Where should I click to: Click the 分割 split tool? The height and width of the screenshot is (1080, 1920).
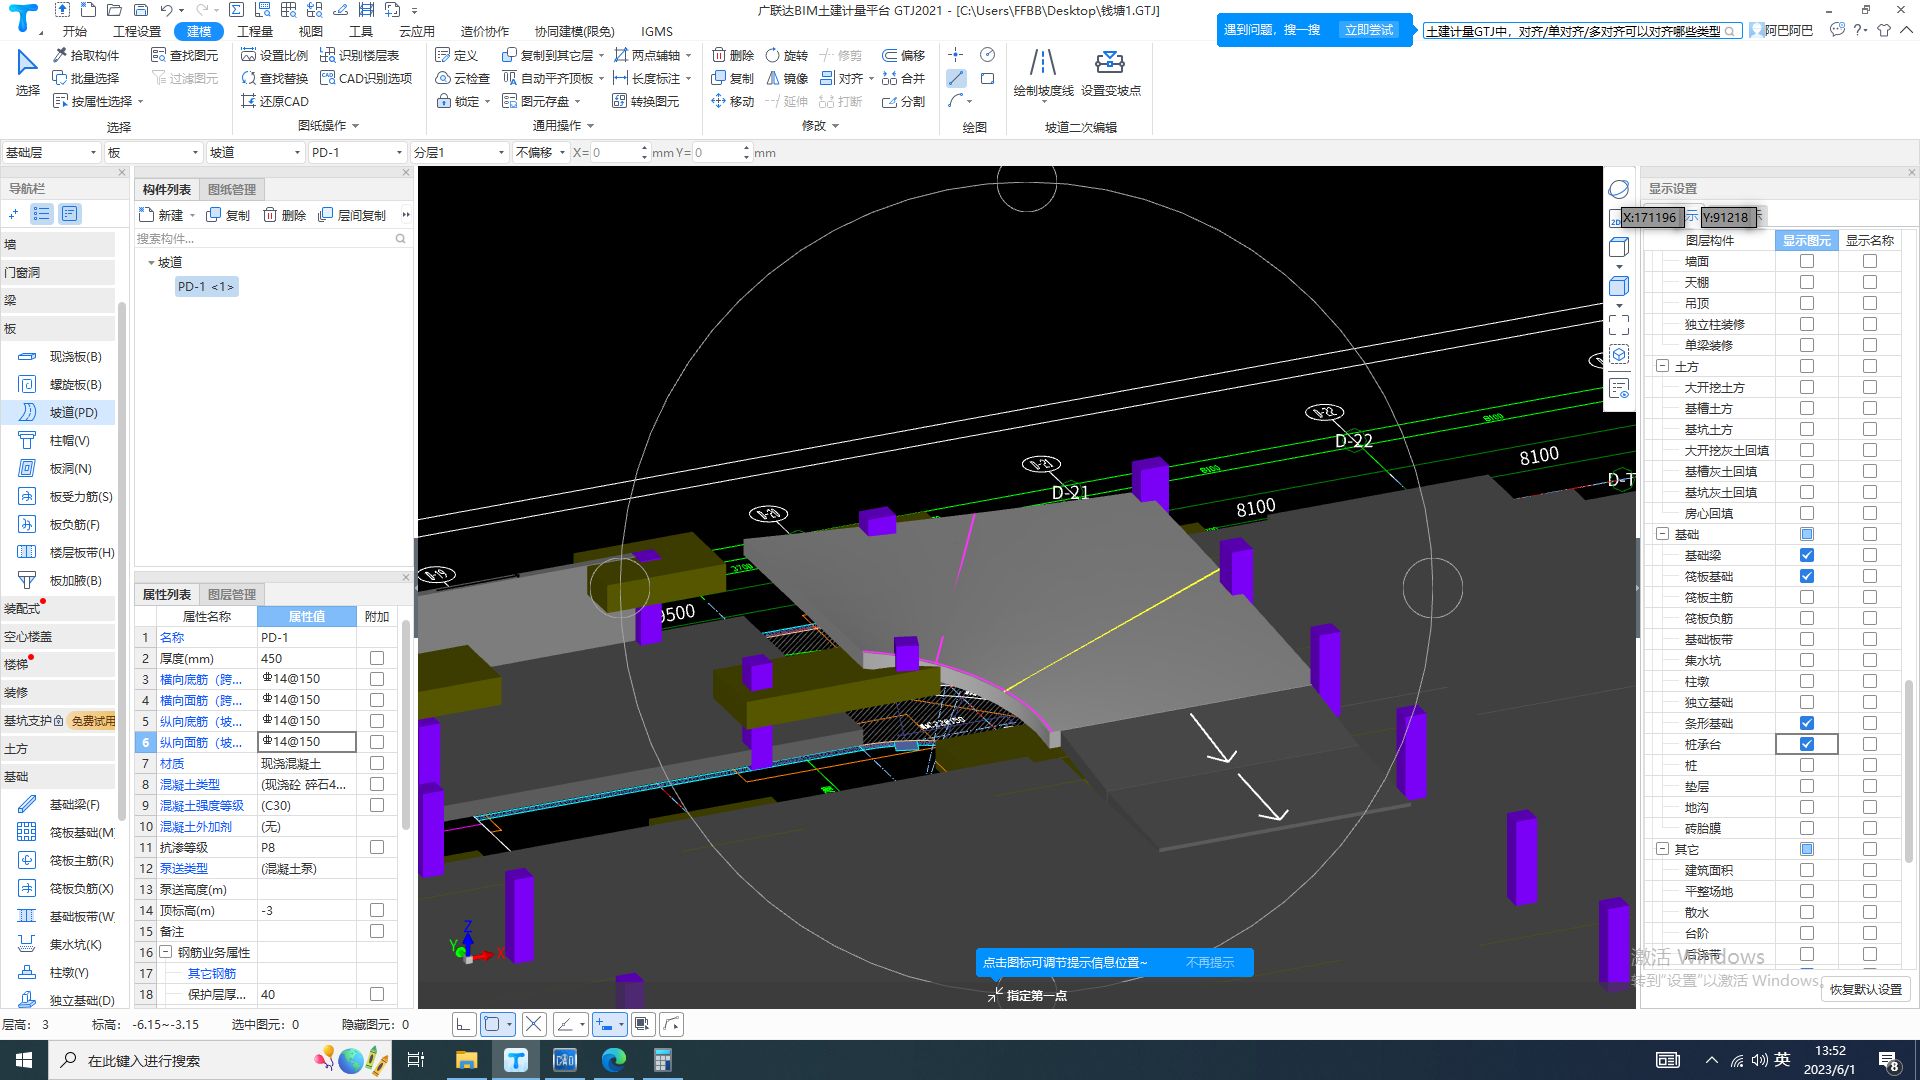click(903, 101)
